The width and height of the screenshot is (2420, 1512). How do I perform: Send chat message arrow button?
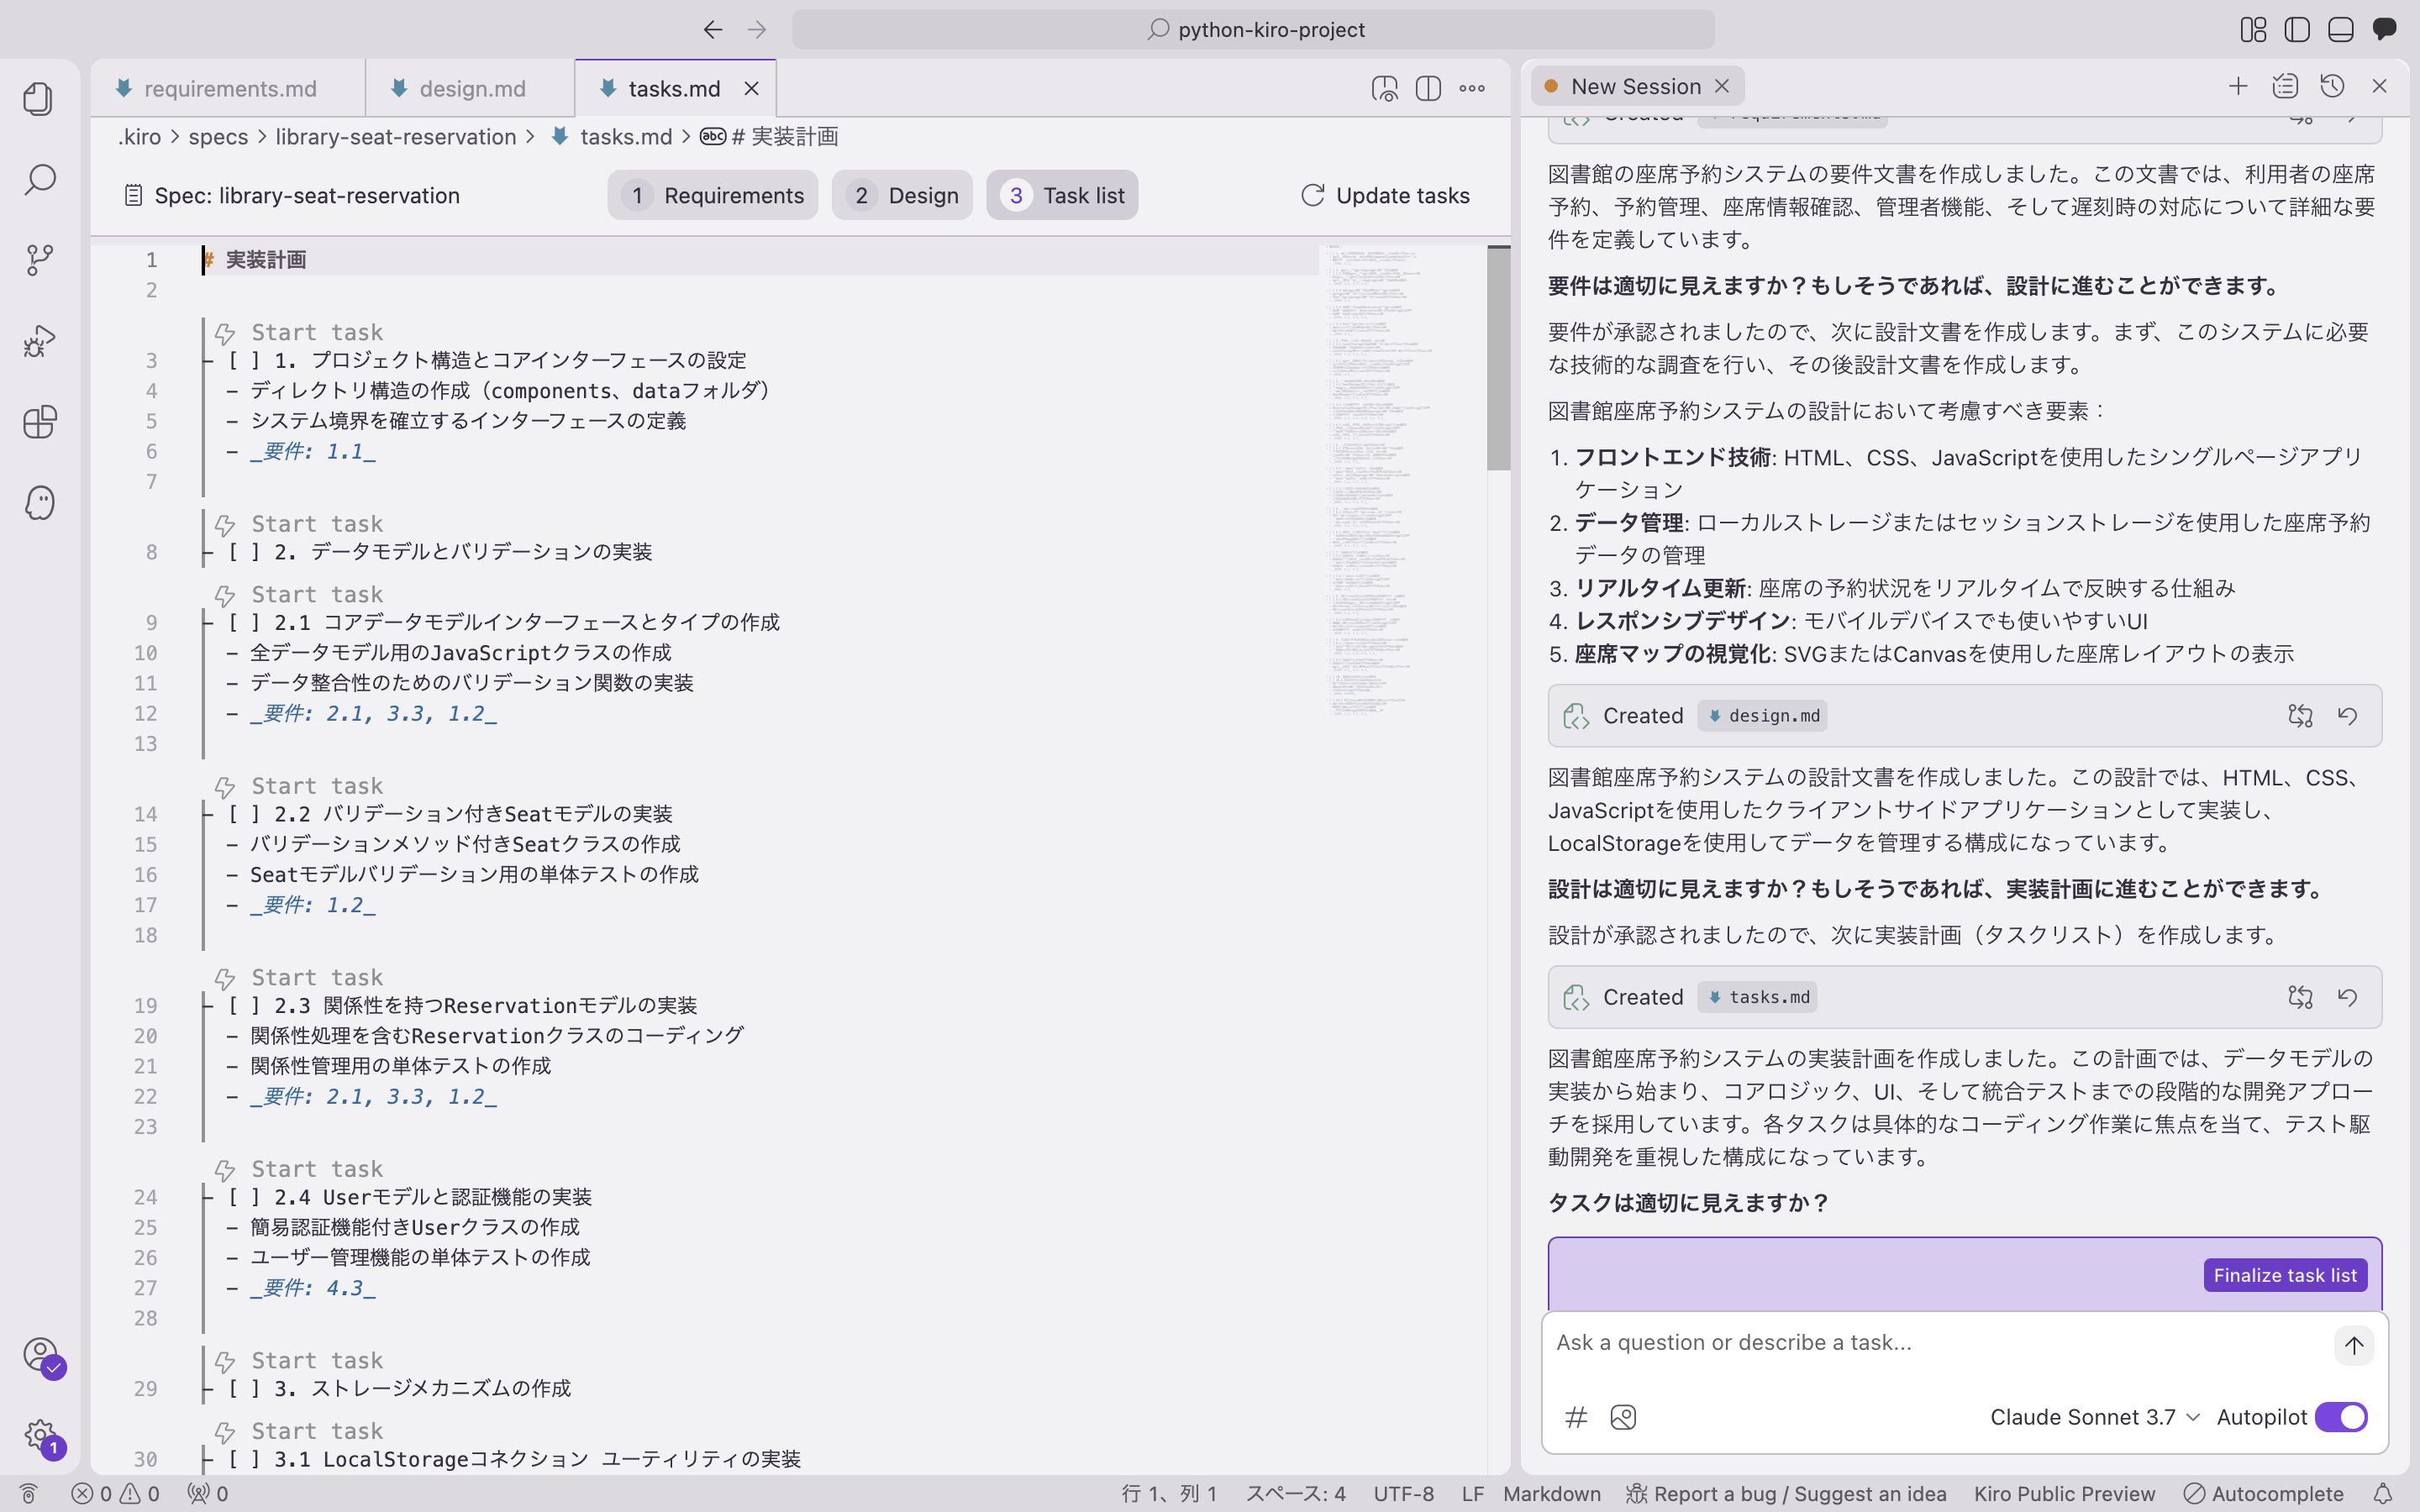(2354, 1345)
